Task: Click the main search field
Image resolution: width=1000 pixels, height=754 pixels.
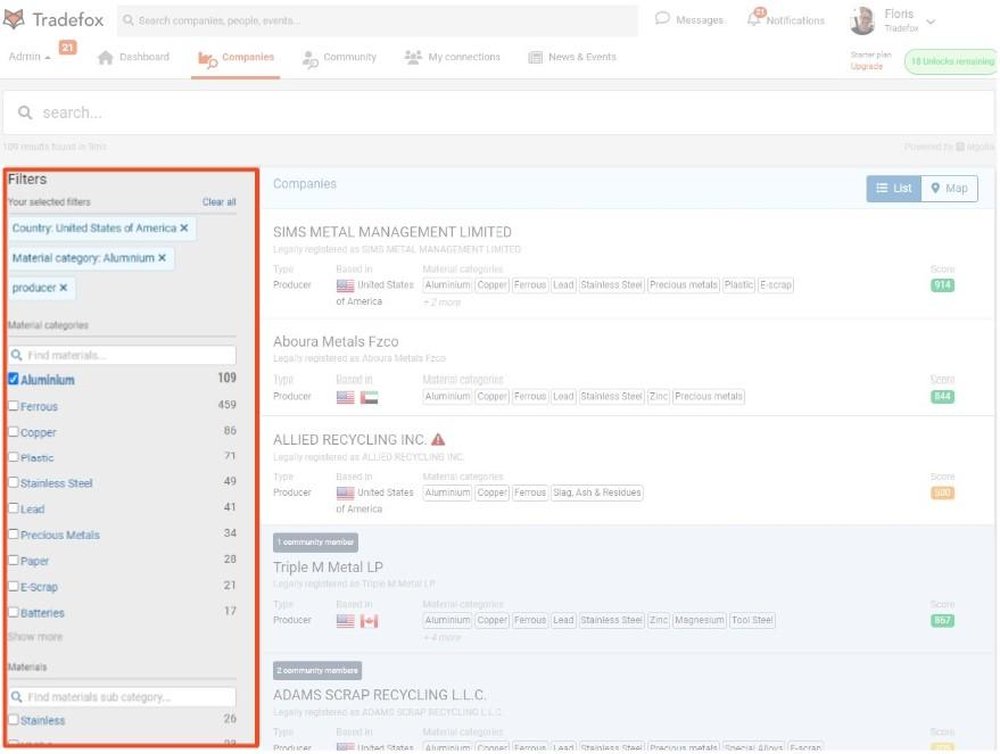Action: pos(499,113)
